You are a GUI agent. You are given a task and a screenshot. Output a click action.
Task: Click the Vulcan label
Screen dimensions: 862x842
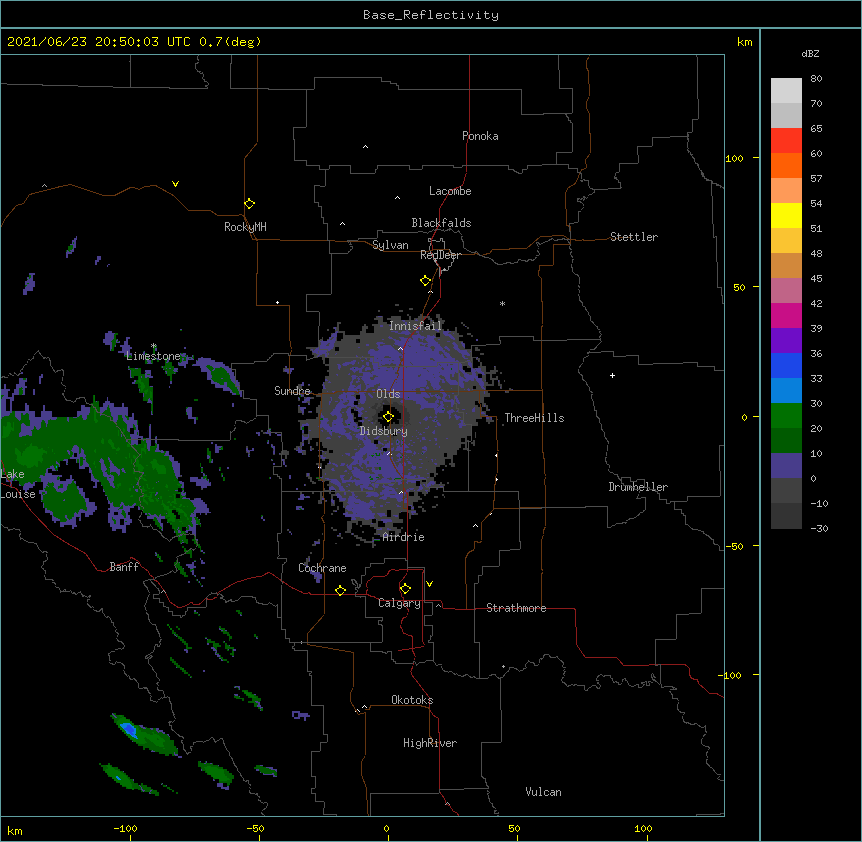543,792
